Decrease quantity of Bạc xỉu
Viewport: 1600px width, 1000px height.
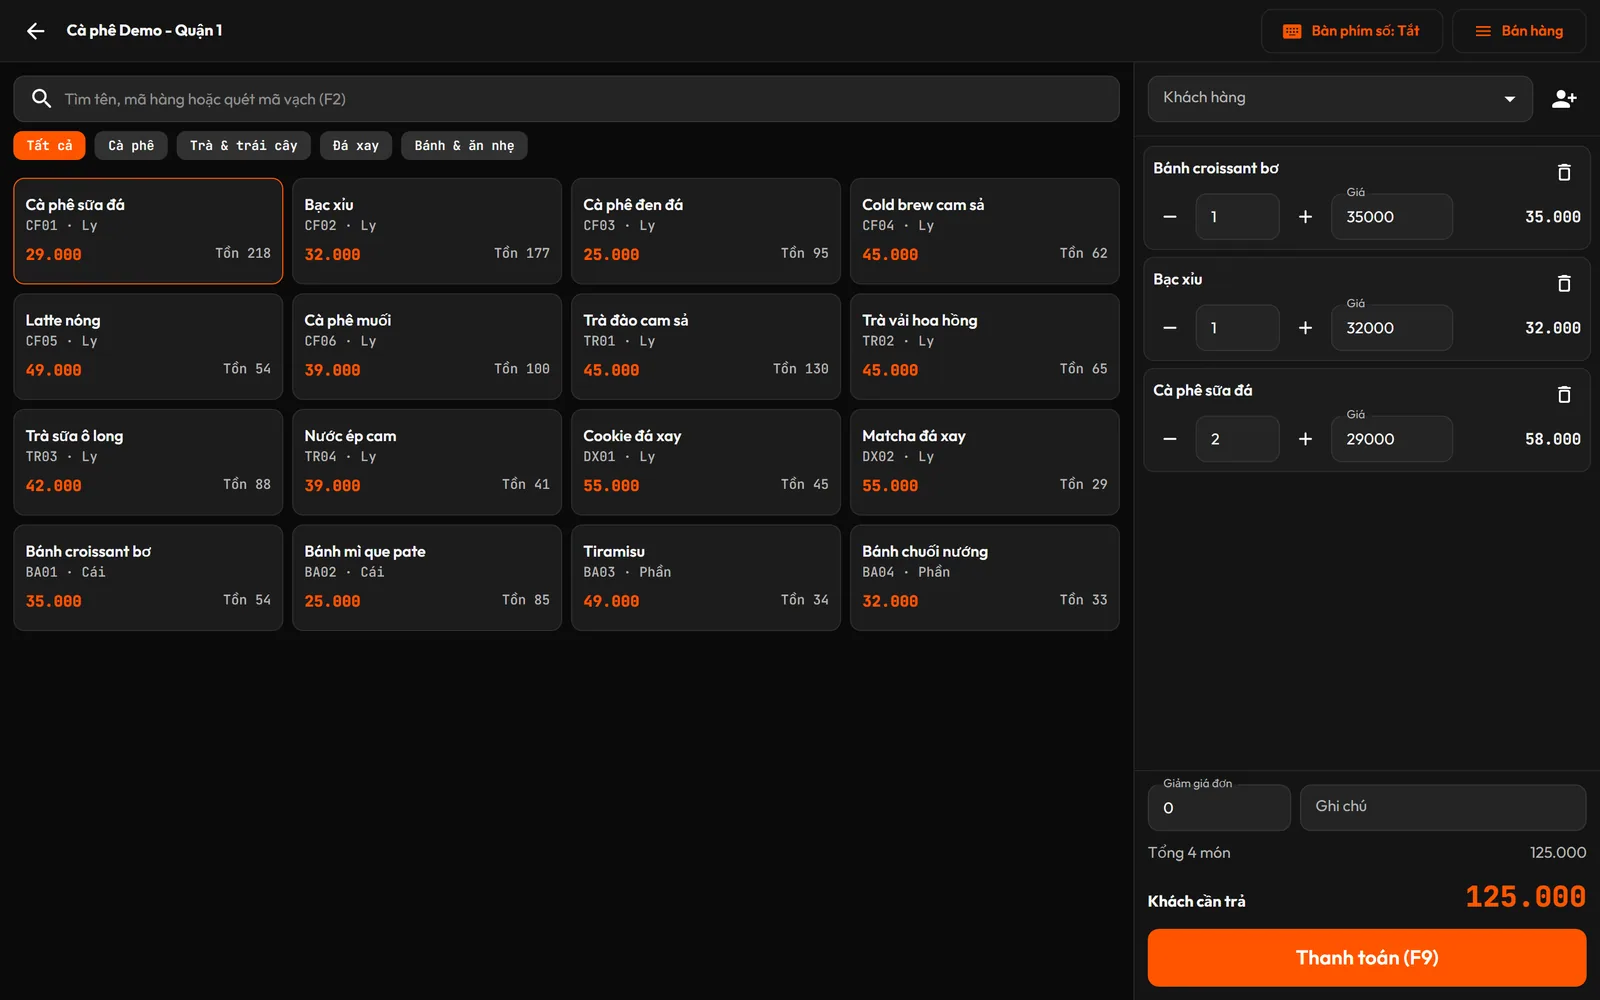tap(1170, 328)
